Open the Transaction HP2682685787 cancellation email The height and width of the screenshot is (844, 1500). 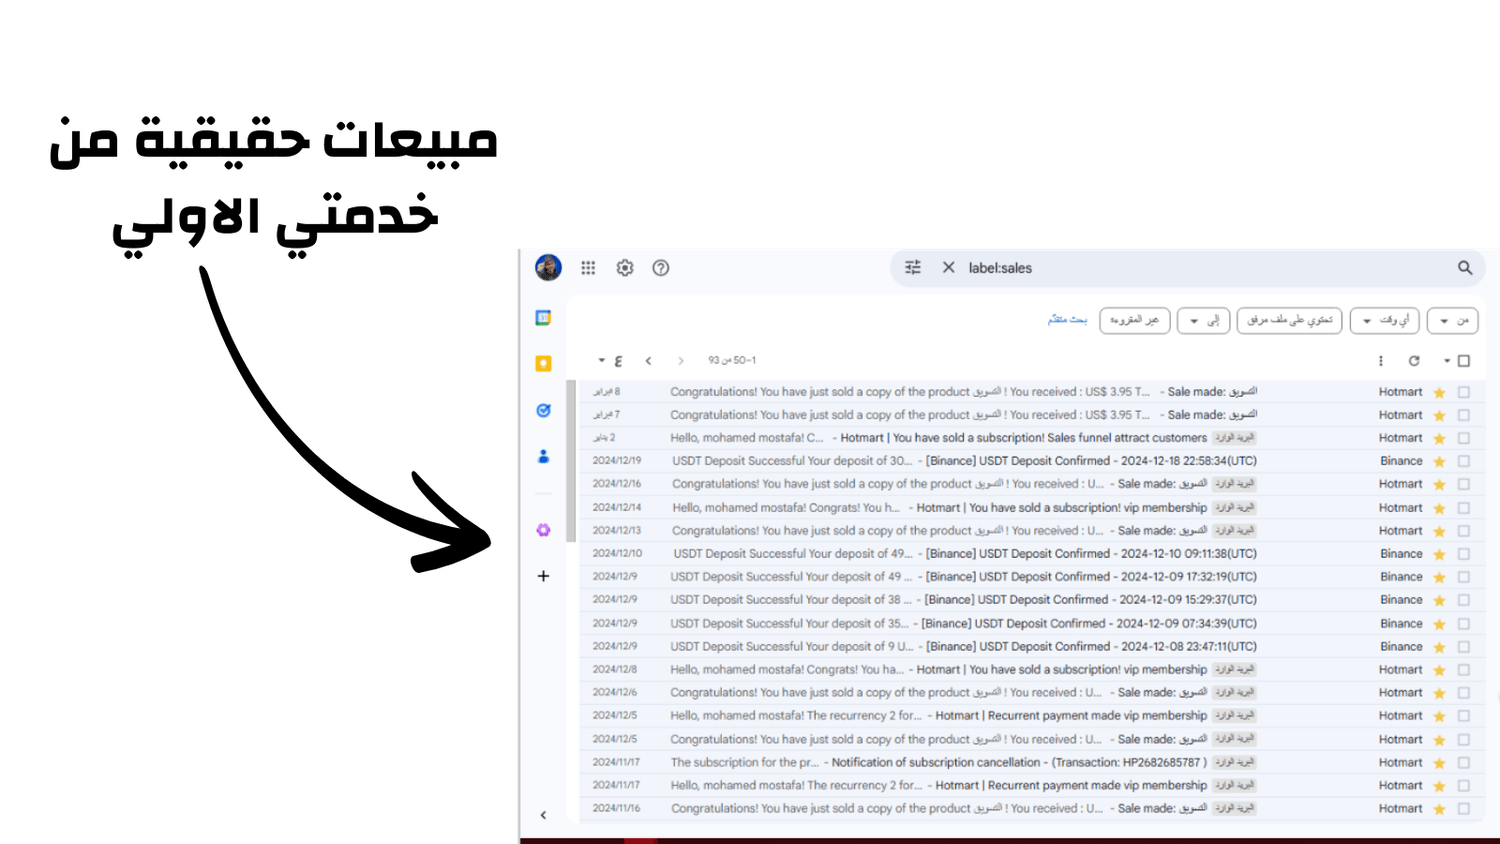click(1031, 763)
